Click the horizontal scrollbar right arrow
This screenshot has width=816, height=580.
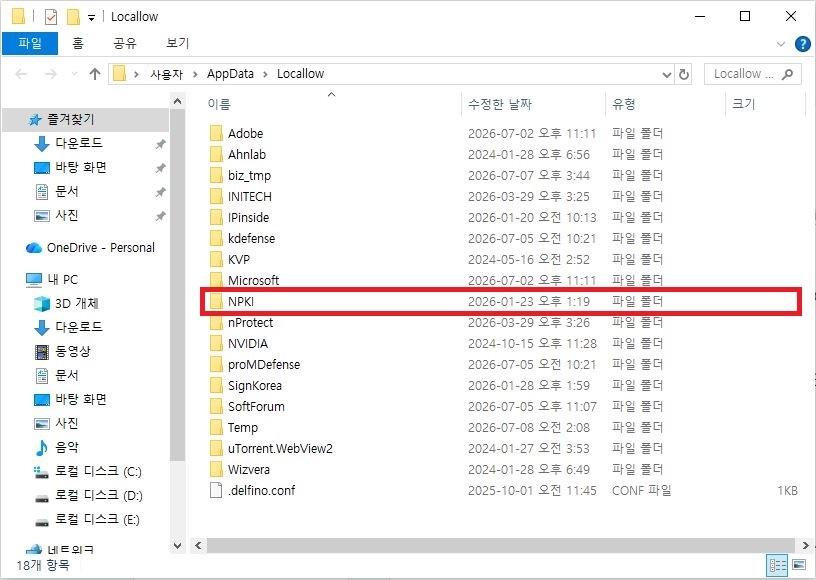pos(806,546)
